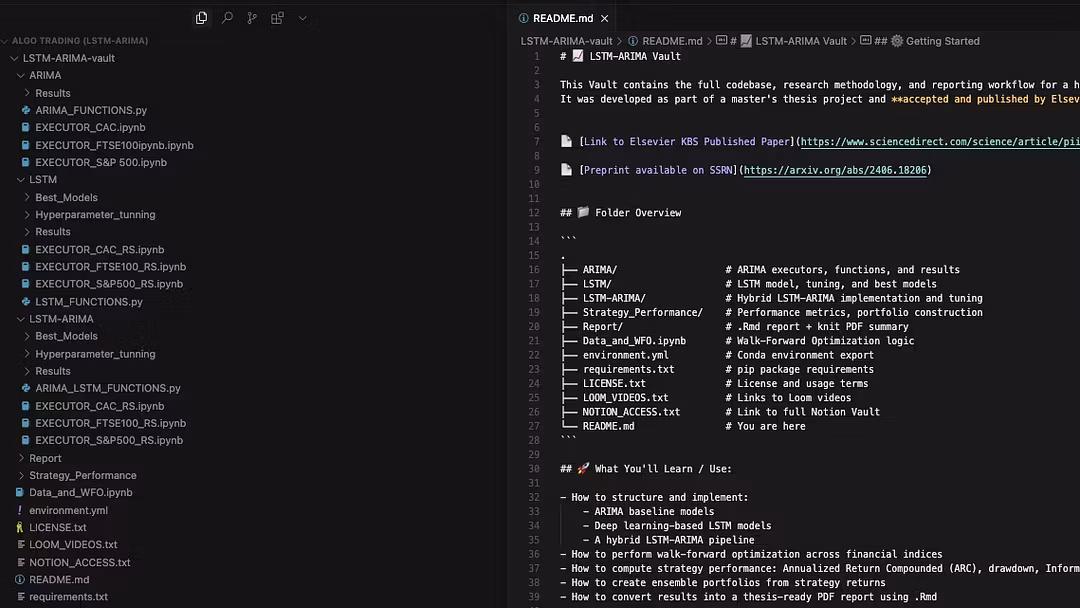The height and width of the screenshot is (608, 1080).
Task: Click 'Preprint available on SSRN' link text
Action: click(658, 170)
